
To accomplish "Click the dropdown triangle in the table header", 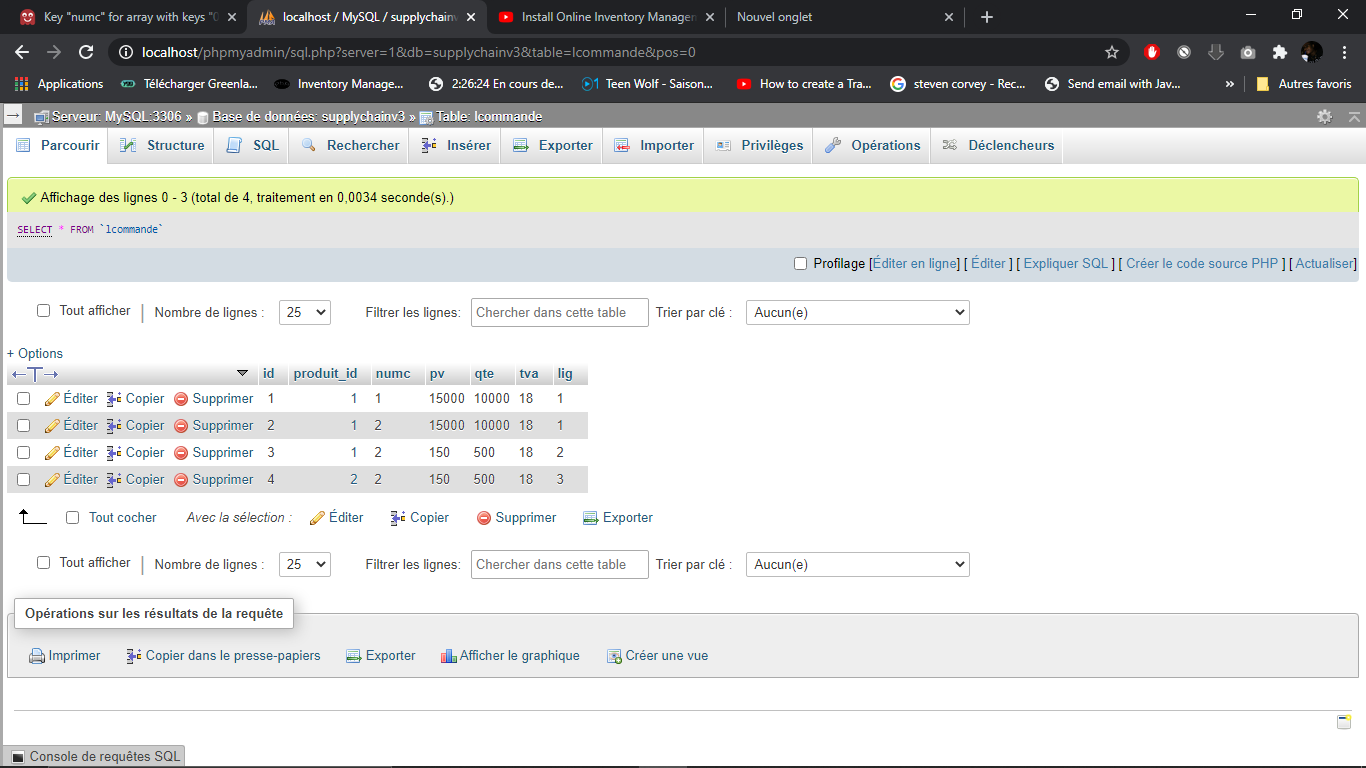I will 242,373.
